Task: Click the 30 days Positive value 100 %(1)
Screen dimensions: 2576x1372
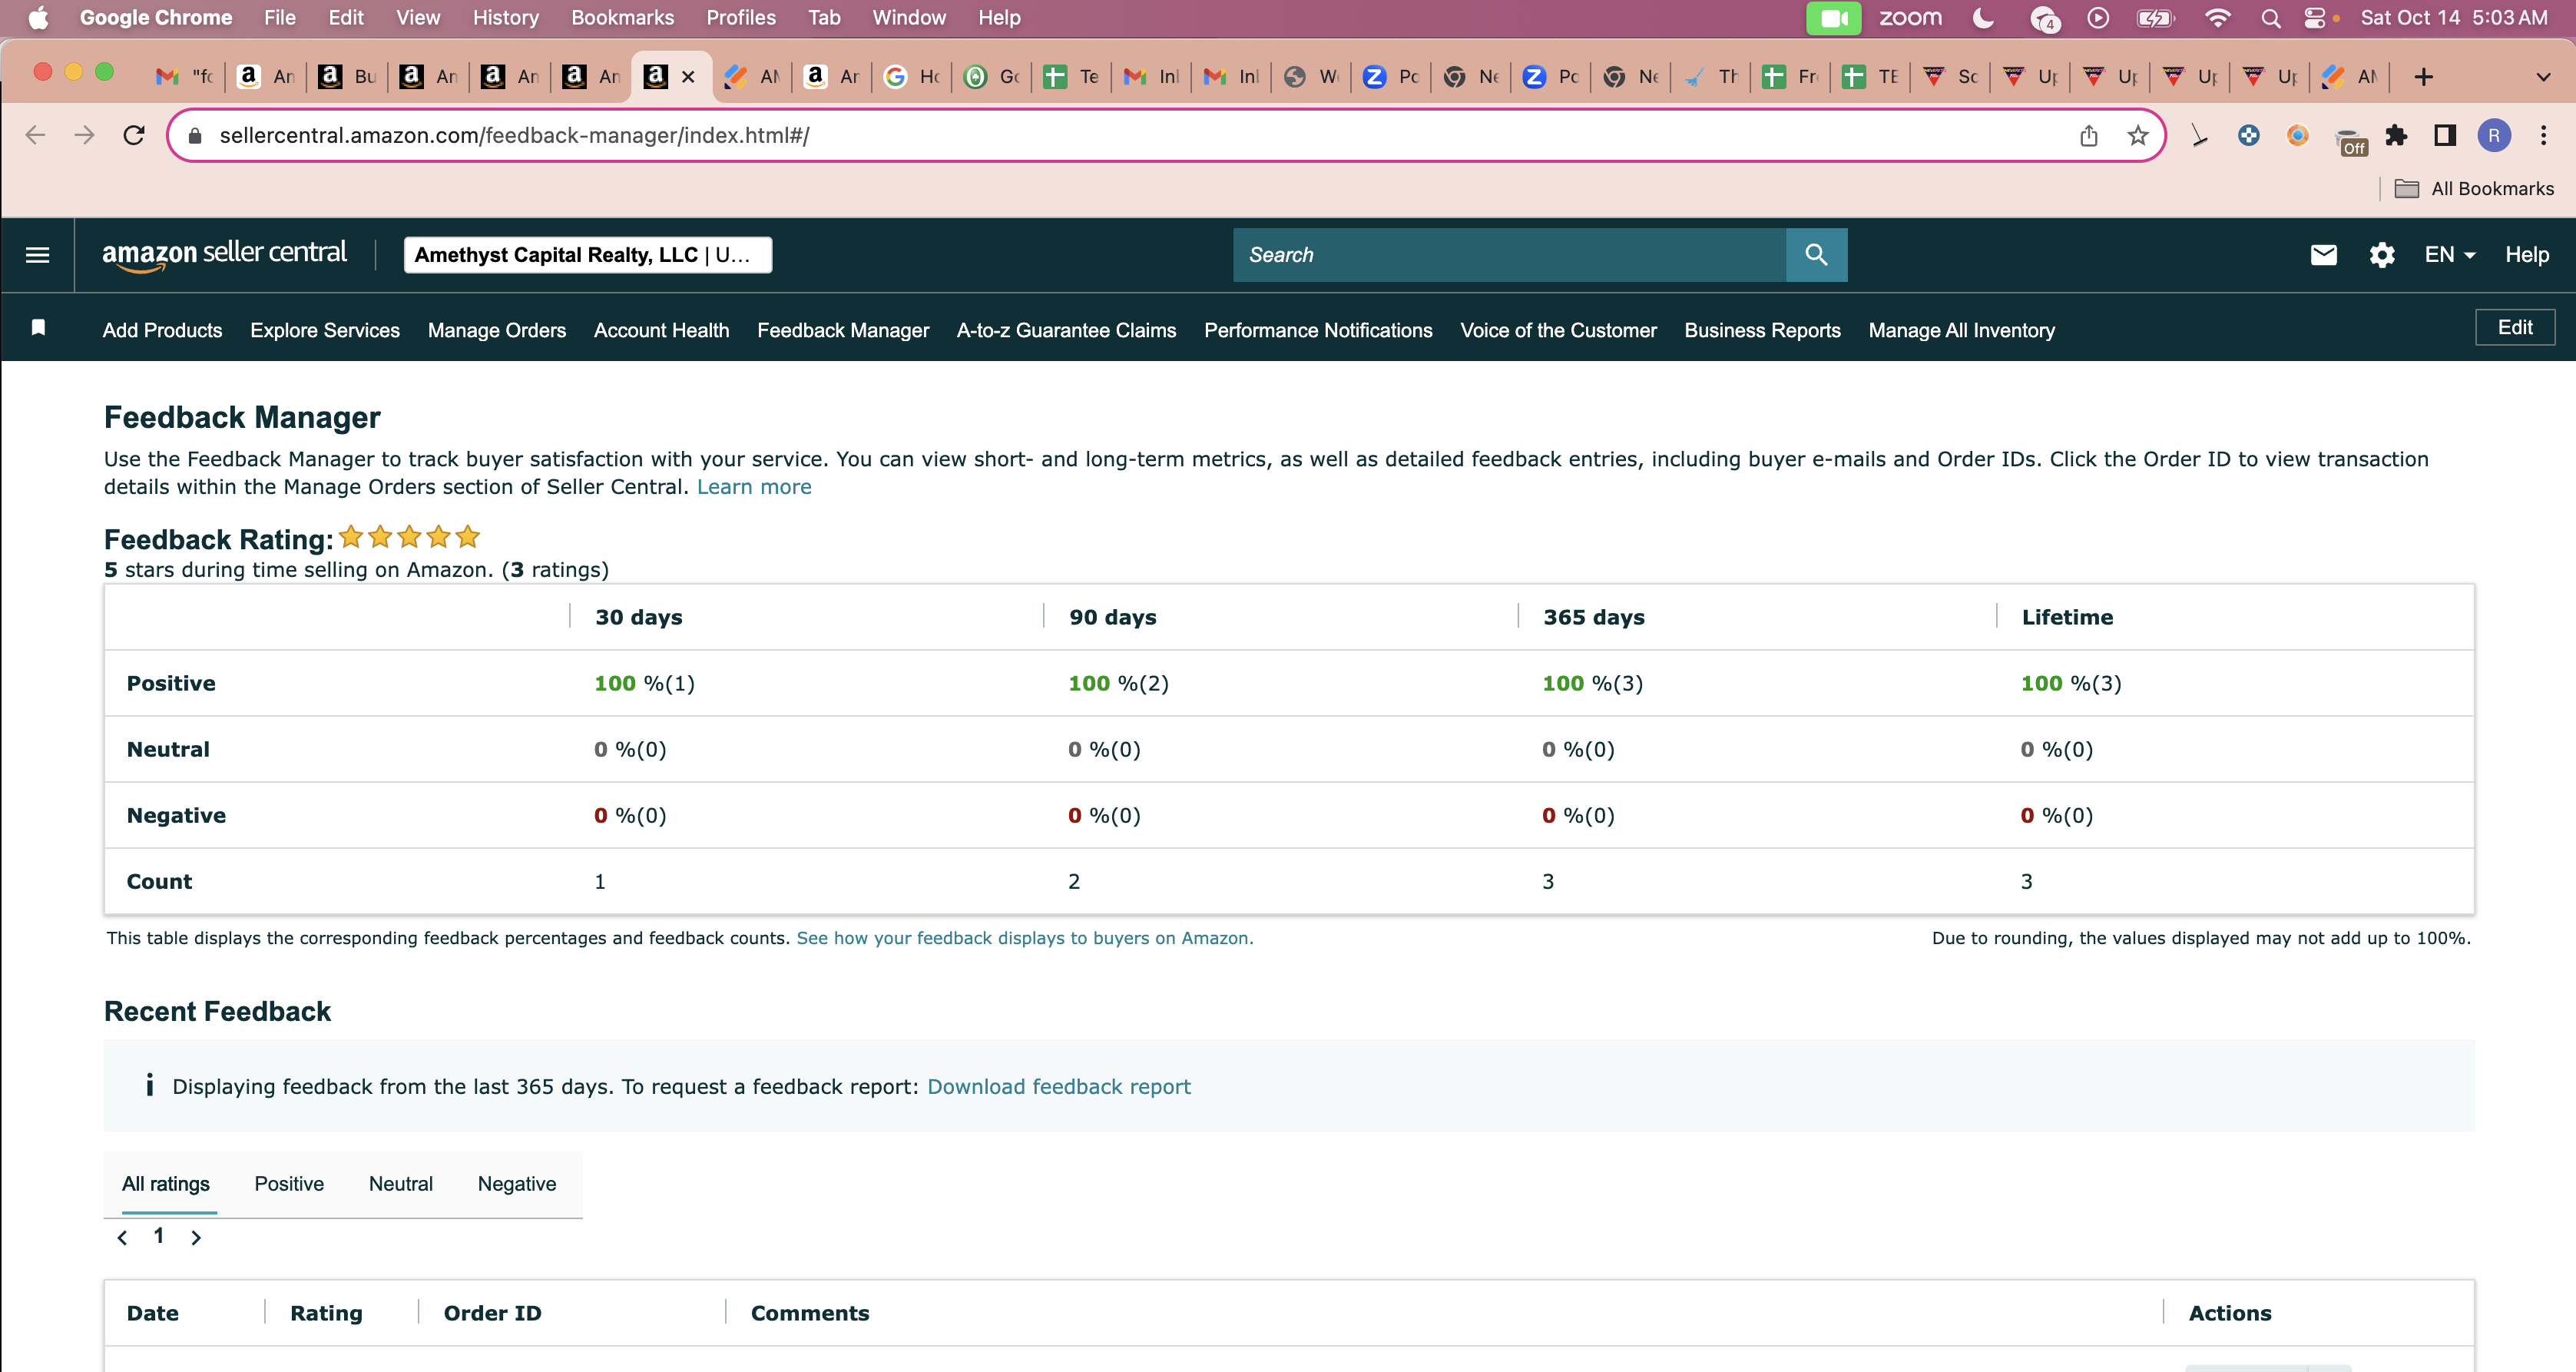Action: pos(644,683)
